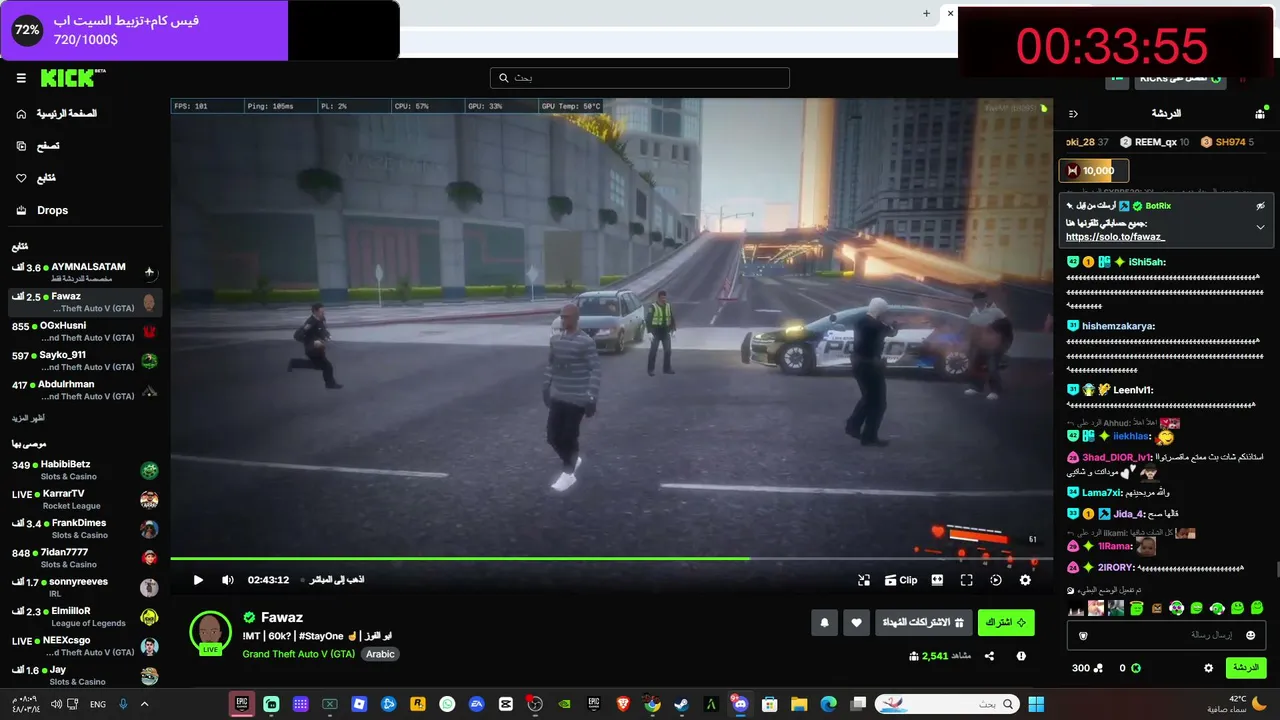Image resolution: width=1280 pixels, height=720 pixels.
Task: Open Sayko_911 channel in sidebar
Action: coord(85,360)
